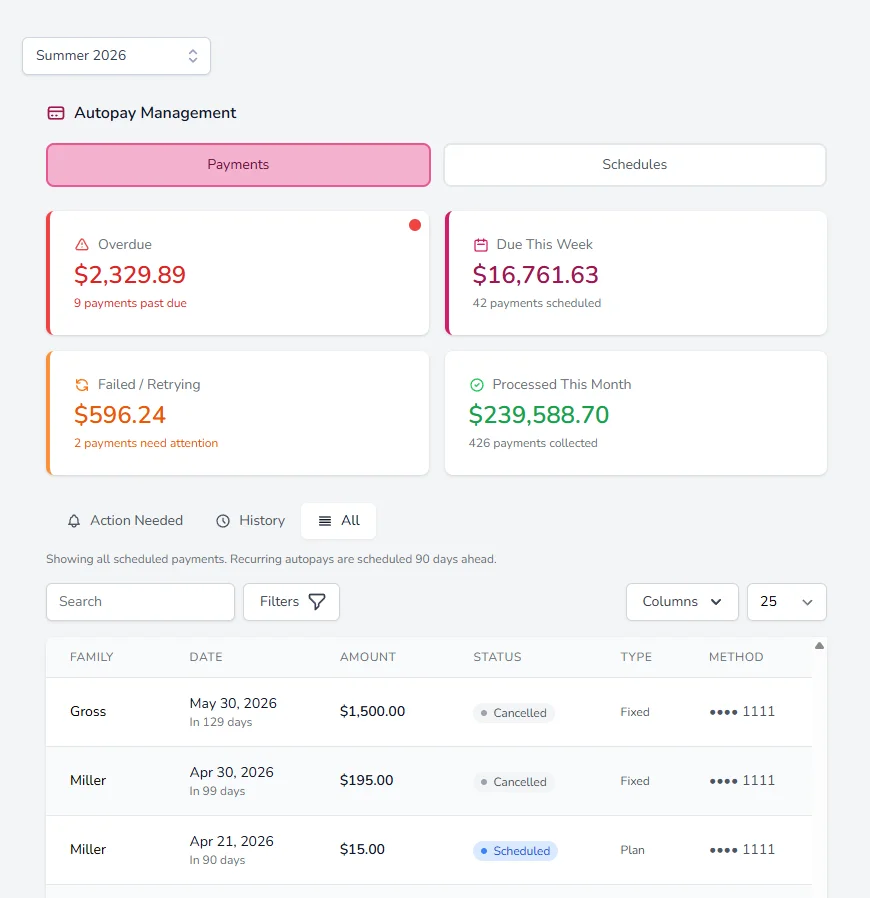Open the Summer 2026 term selector
This screenshot has width=870, height=898.
116,56
